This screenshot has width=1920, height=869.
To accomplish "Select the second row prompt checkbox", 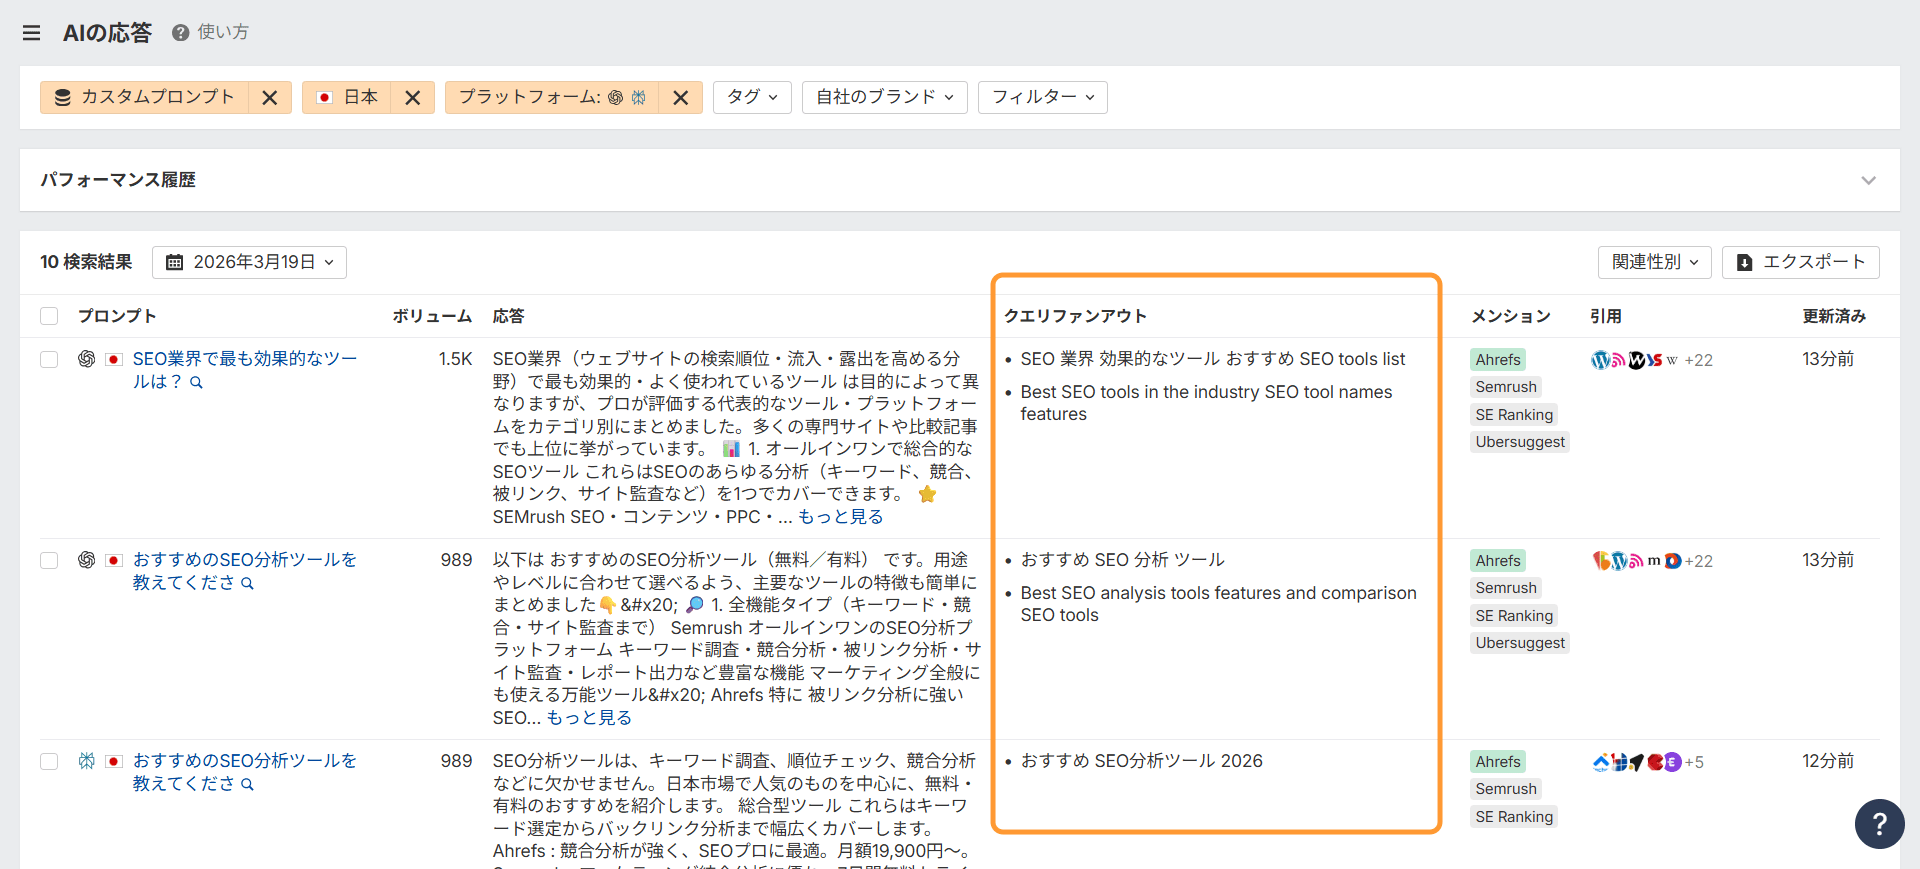I will (x=49, y=560).
